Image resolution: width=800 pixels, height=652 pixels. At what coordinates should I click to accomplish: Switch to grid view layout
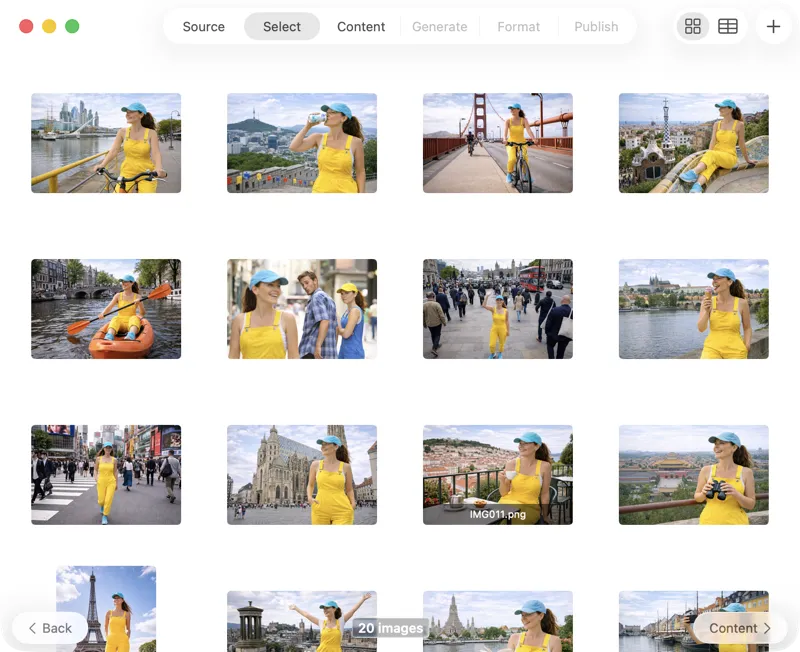pos(692,26)
